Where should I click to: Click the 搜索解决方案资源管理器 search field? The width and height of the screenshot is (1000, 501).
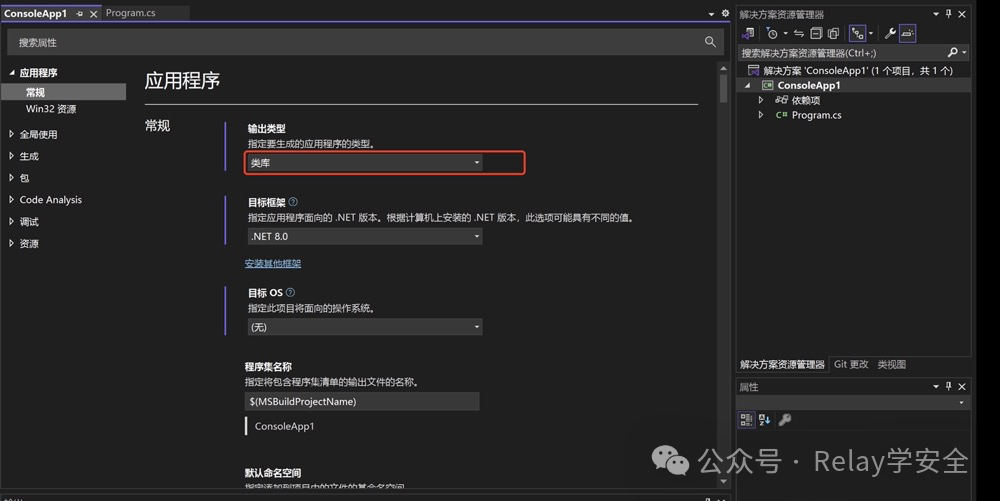(x=853, y=53)
